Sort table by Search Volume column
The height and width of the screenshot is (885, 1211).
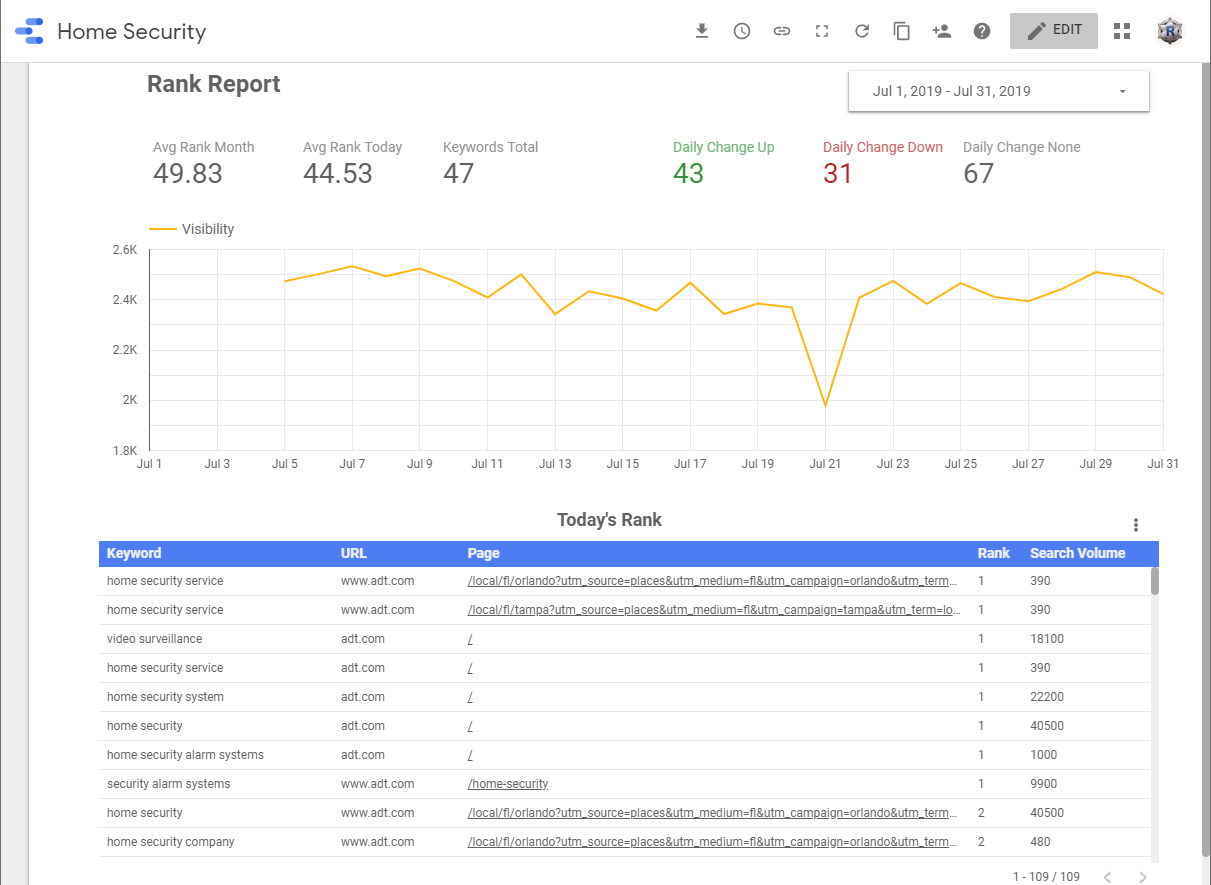click(x=1077, y=553)
